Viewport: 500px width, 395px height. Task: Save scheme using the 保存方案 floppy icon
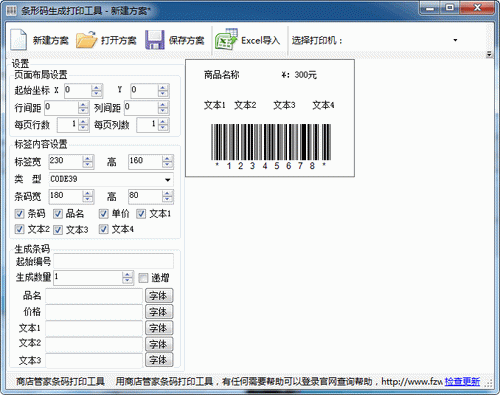(155, 40)
